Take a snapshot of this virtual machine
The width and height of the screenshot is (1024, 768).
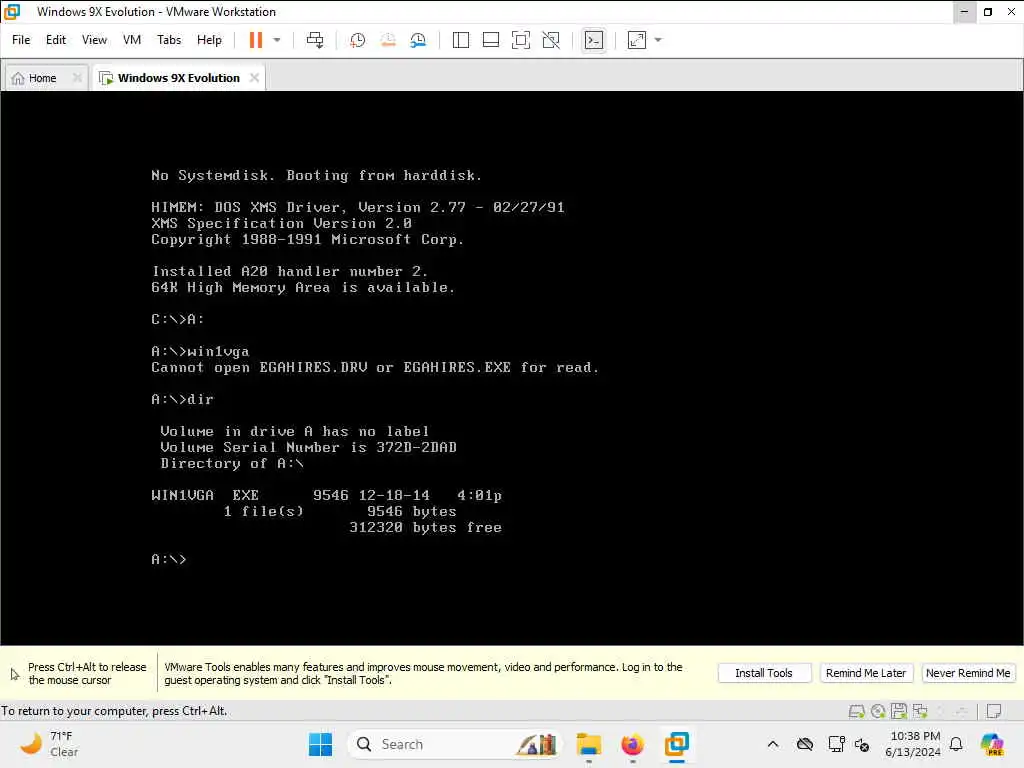[x=357, y=40]
